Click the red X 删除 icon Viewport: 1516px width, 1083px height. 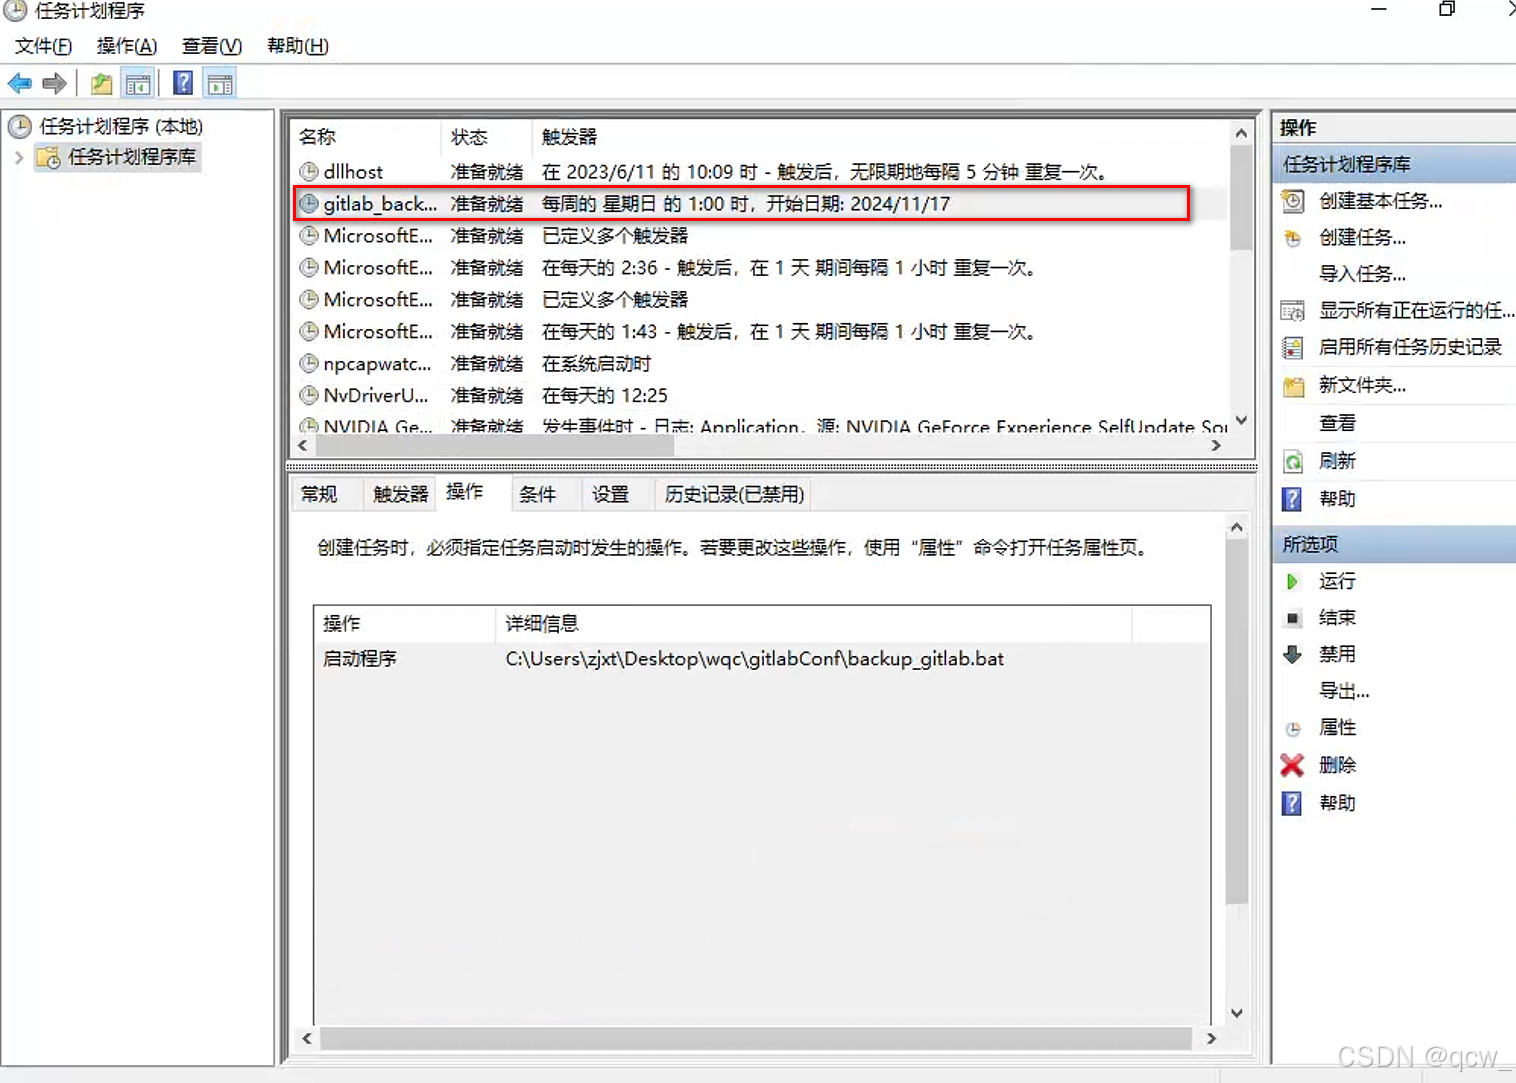point(1292,765)
